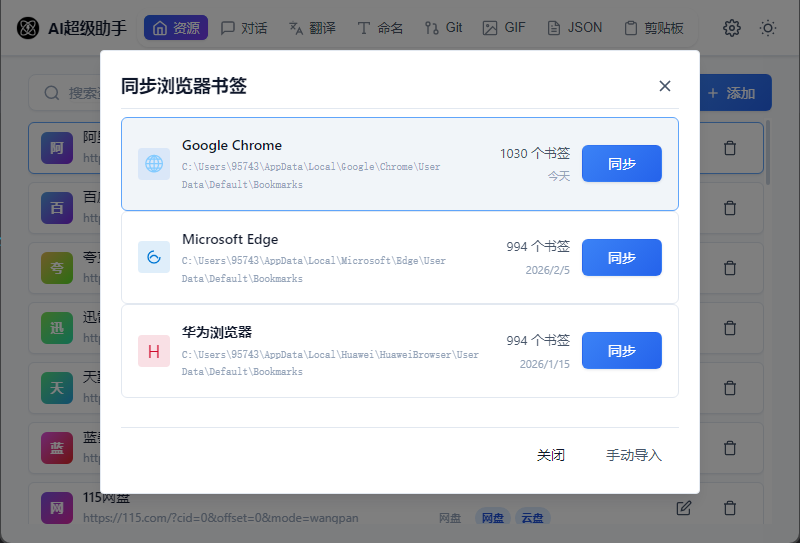This screenshot has width=800, height=543.
Task: Close the 同步浏览器书签 dialog with X
Action: point(665,86)
